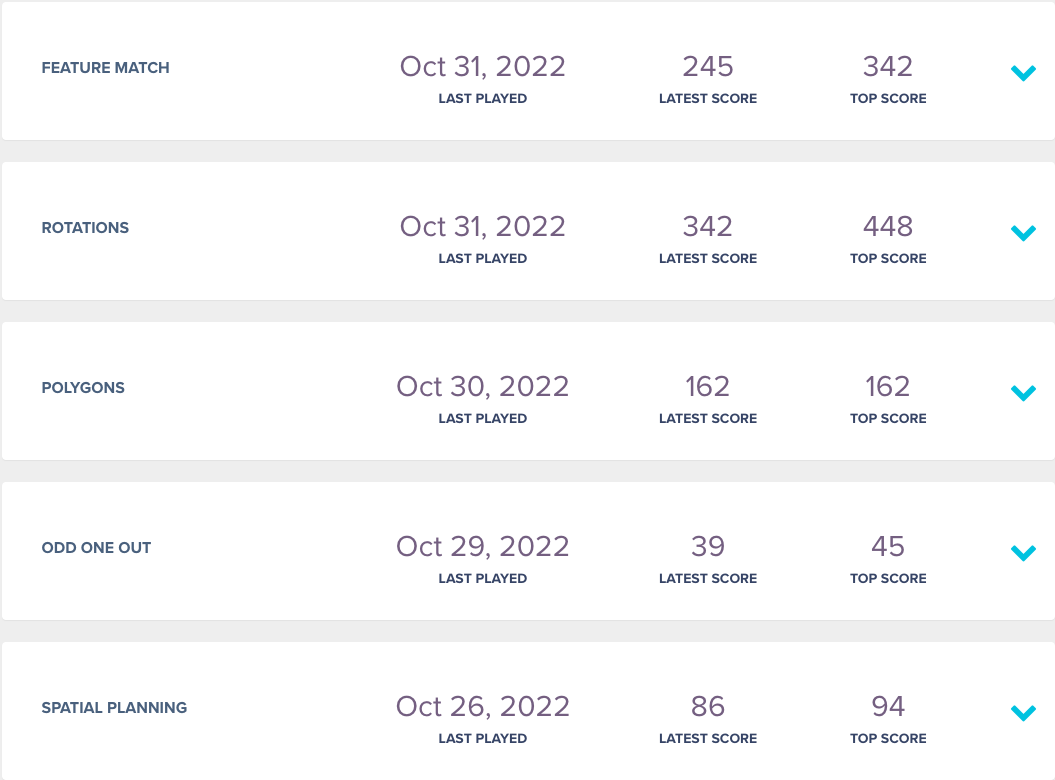
Task: Select Feature Match latest score 245
Action: pos(708,67)
